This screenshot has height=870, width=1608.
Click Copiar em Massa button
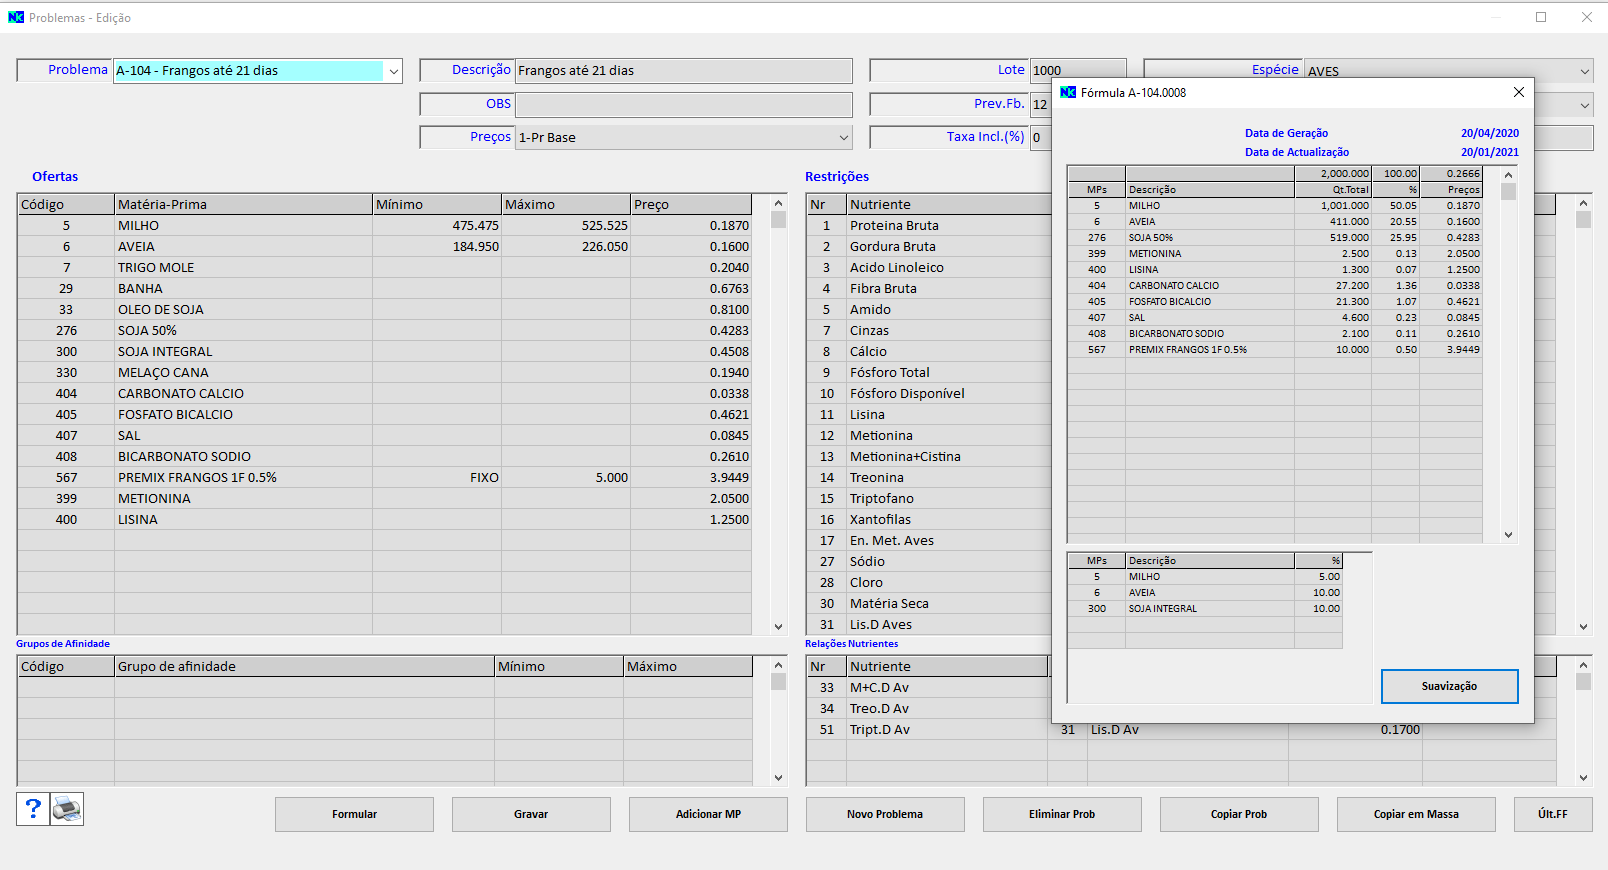[x=1416, y=814]
